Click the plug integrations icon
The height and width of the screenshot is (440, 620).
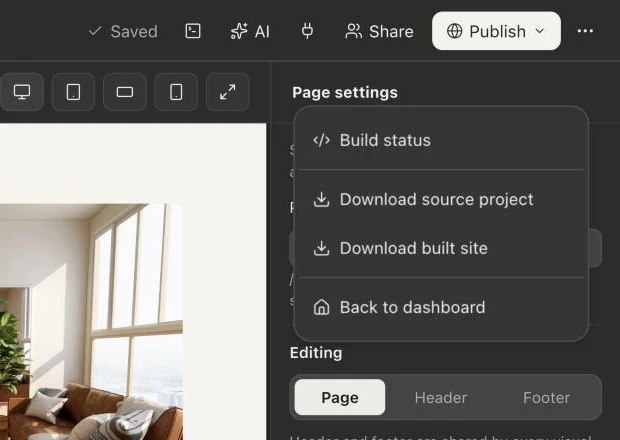click(307, 31)
